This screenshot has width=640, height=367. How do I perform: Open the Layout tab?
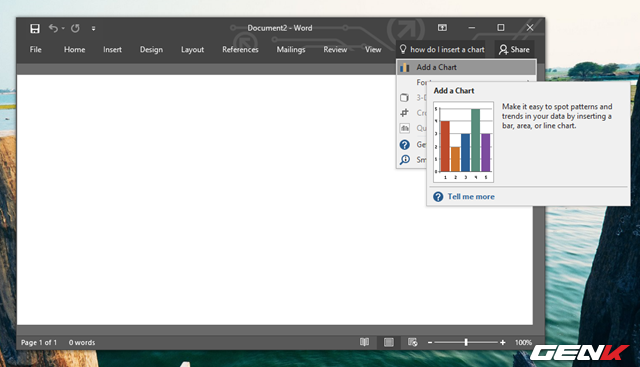coord(192,49)
